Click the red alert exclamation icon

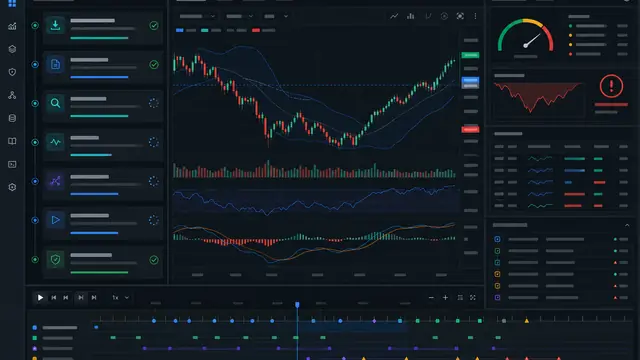tap(611, 86)
